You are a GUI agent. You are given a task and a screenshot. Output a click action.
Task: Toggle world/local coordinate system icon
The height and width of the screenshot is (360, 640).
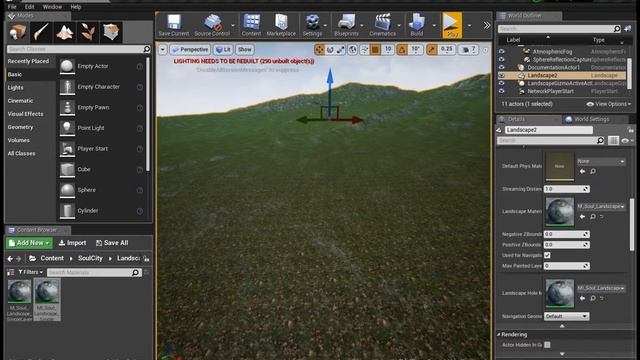[x=353, y=50]
